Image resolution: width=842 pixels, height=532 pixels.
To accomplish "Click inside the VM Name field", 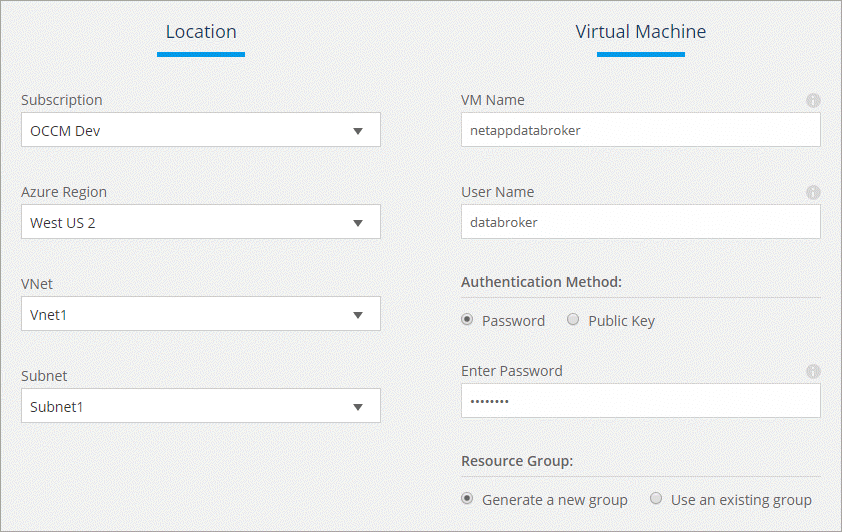I will pos(640,130).
